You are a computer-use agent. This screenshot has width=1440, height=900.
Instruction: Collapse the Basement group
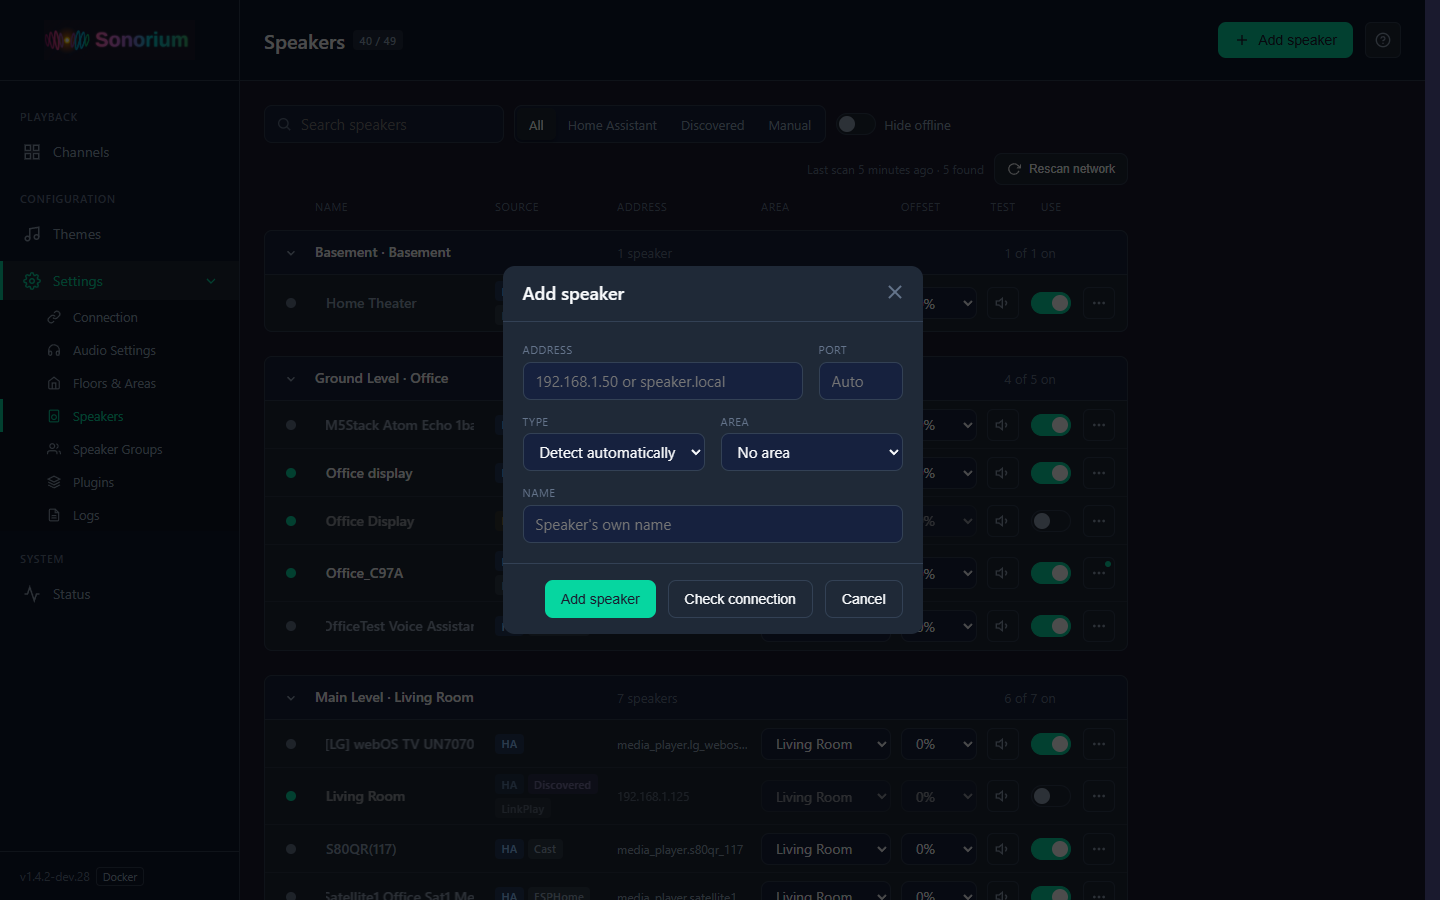[x=291, y=253]
